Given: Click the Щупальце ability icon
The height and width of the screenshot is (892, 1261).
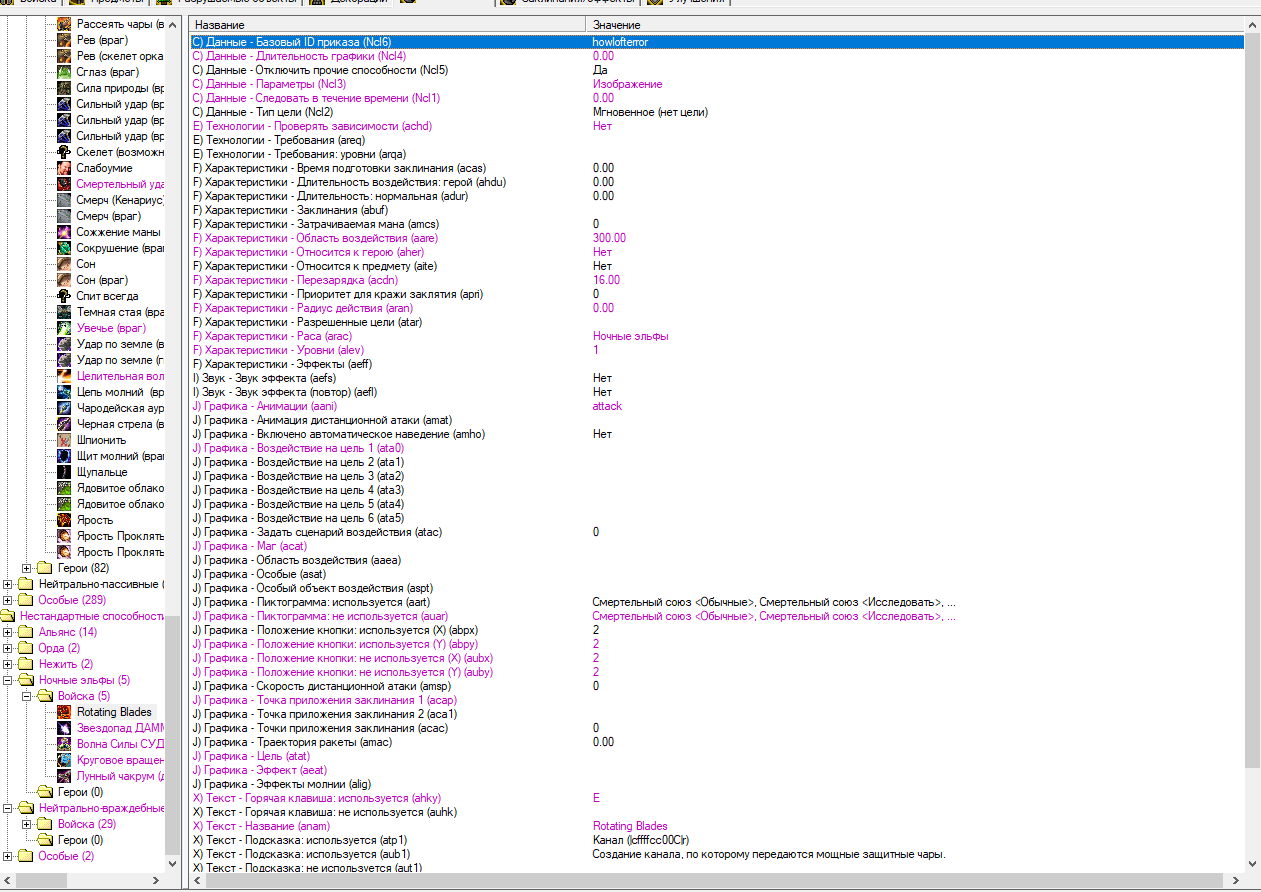Looking at the screenshot, I should pyautogui.click(x=64, y=472).
